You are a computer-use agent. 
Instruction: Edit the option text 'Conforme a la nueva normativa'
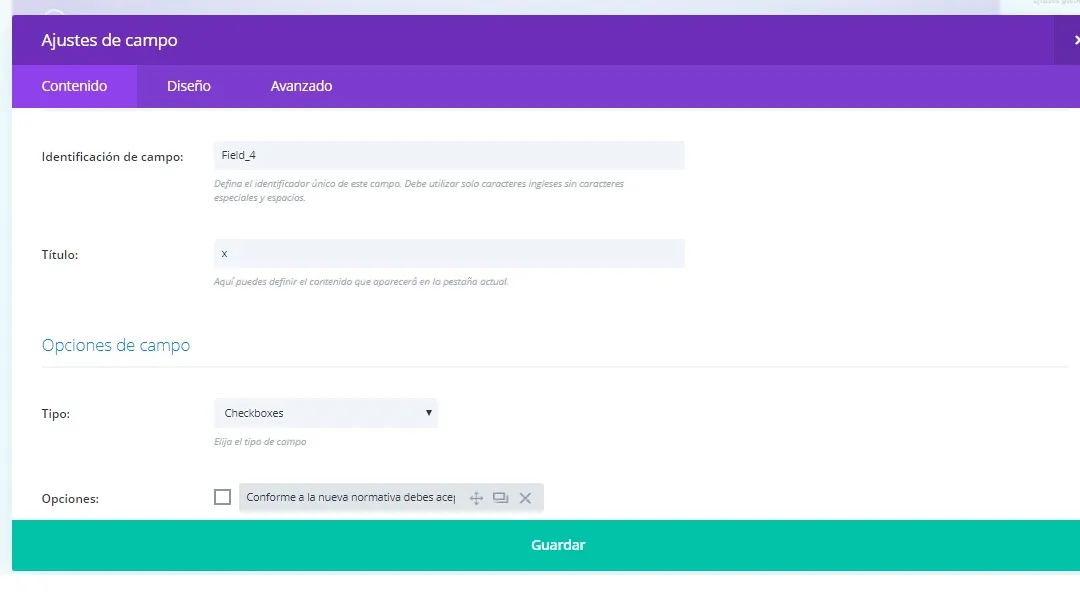[350, 498]
